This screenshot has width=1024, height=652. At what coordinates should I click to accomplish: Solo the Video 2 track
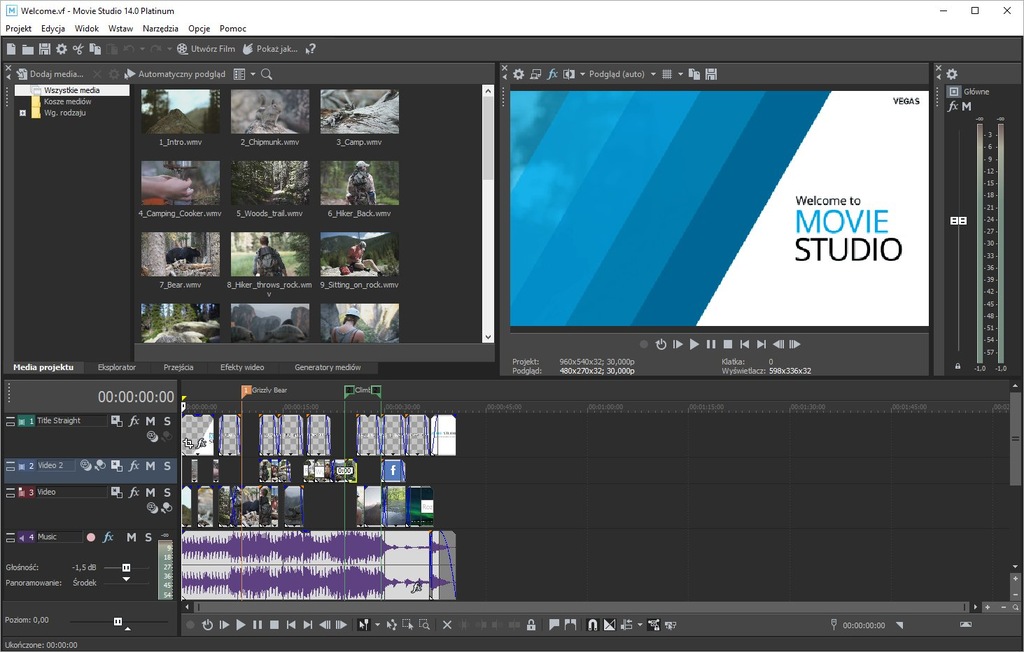167,466
